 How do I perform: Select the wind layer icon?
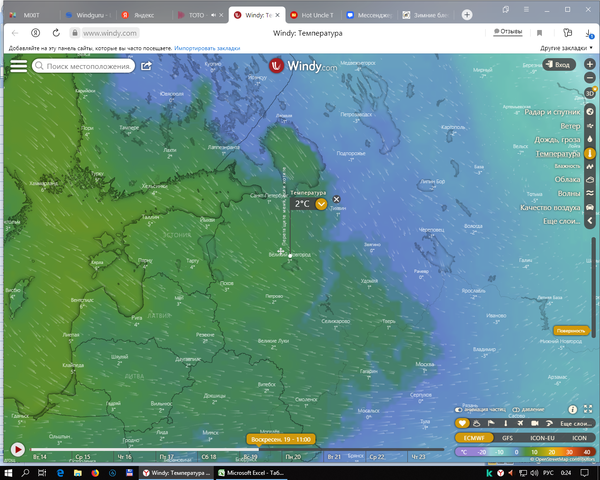point(589,126)
